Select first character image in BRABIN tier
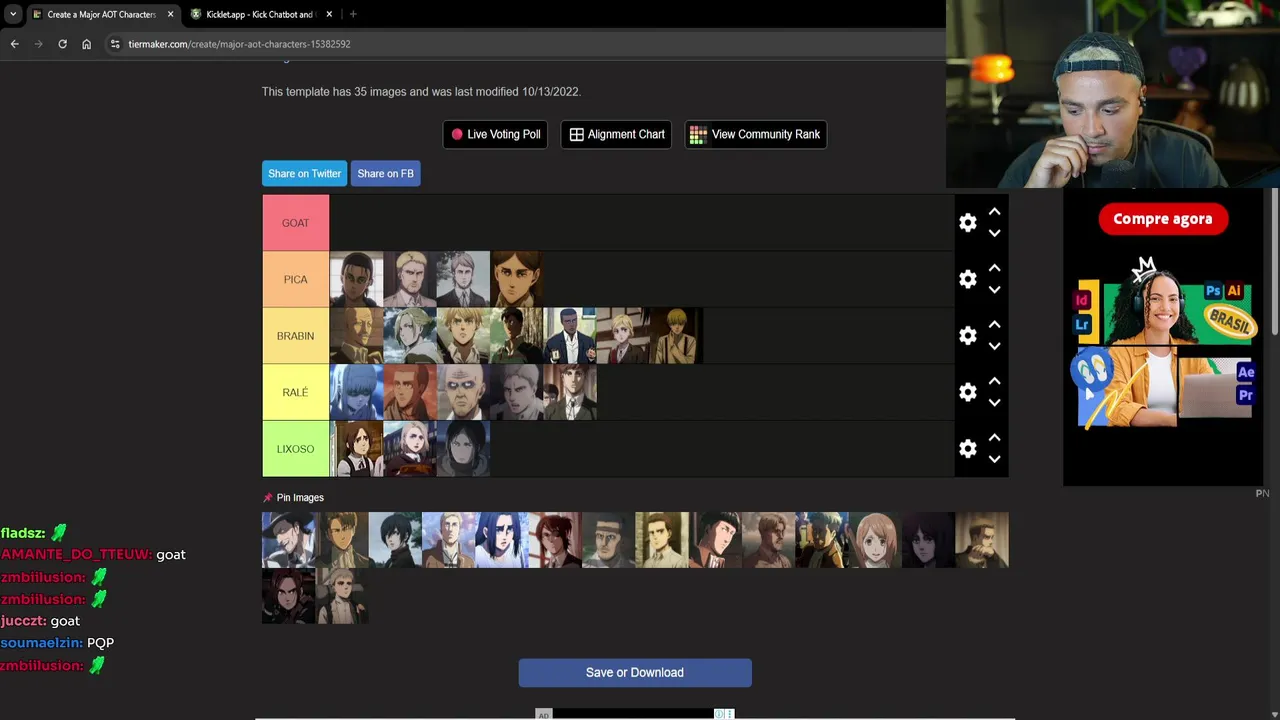Viewport: 1280px width, 720px height. pos(356,336)
